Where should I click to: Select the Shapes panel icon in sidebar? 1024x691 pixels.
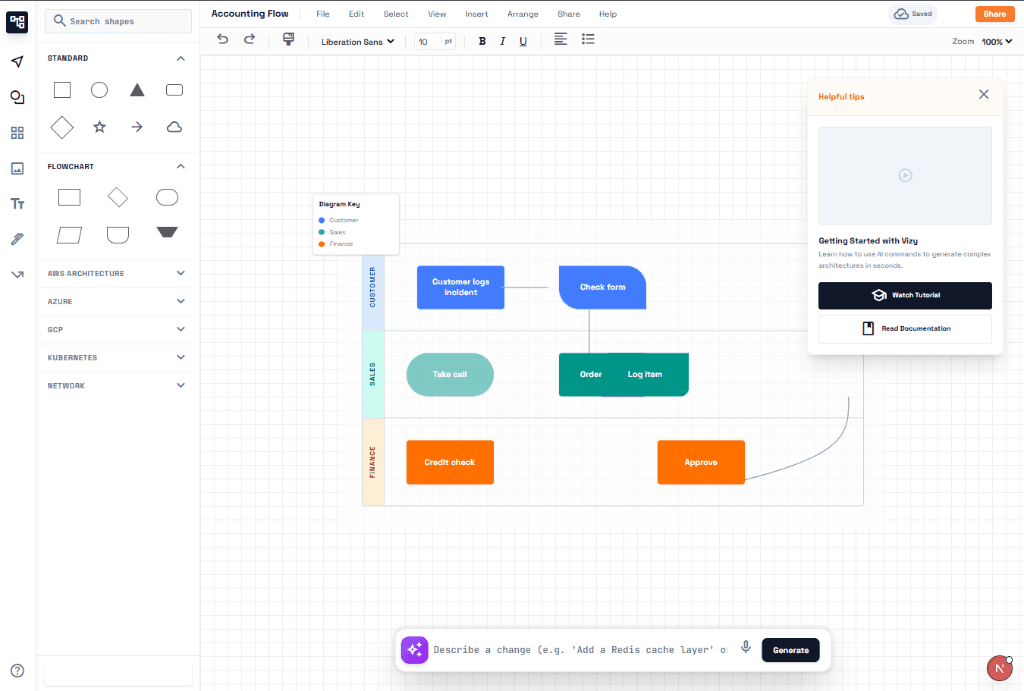(16, 96)
